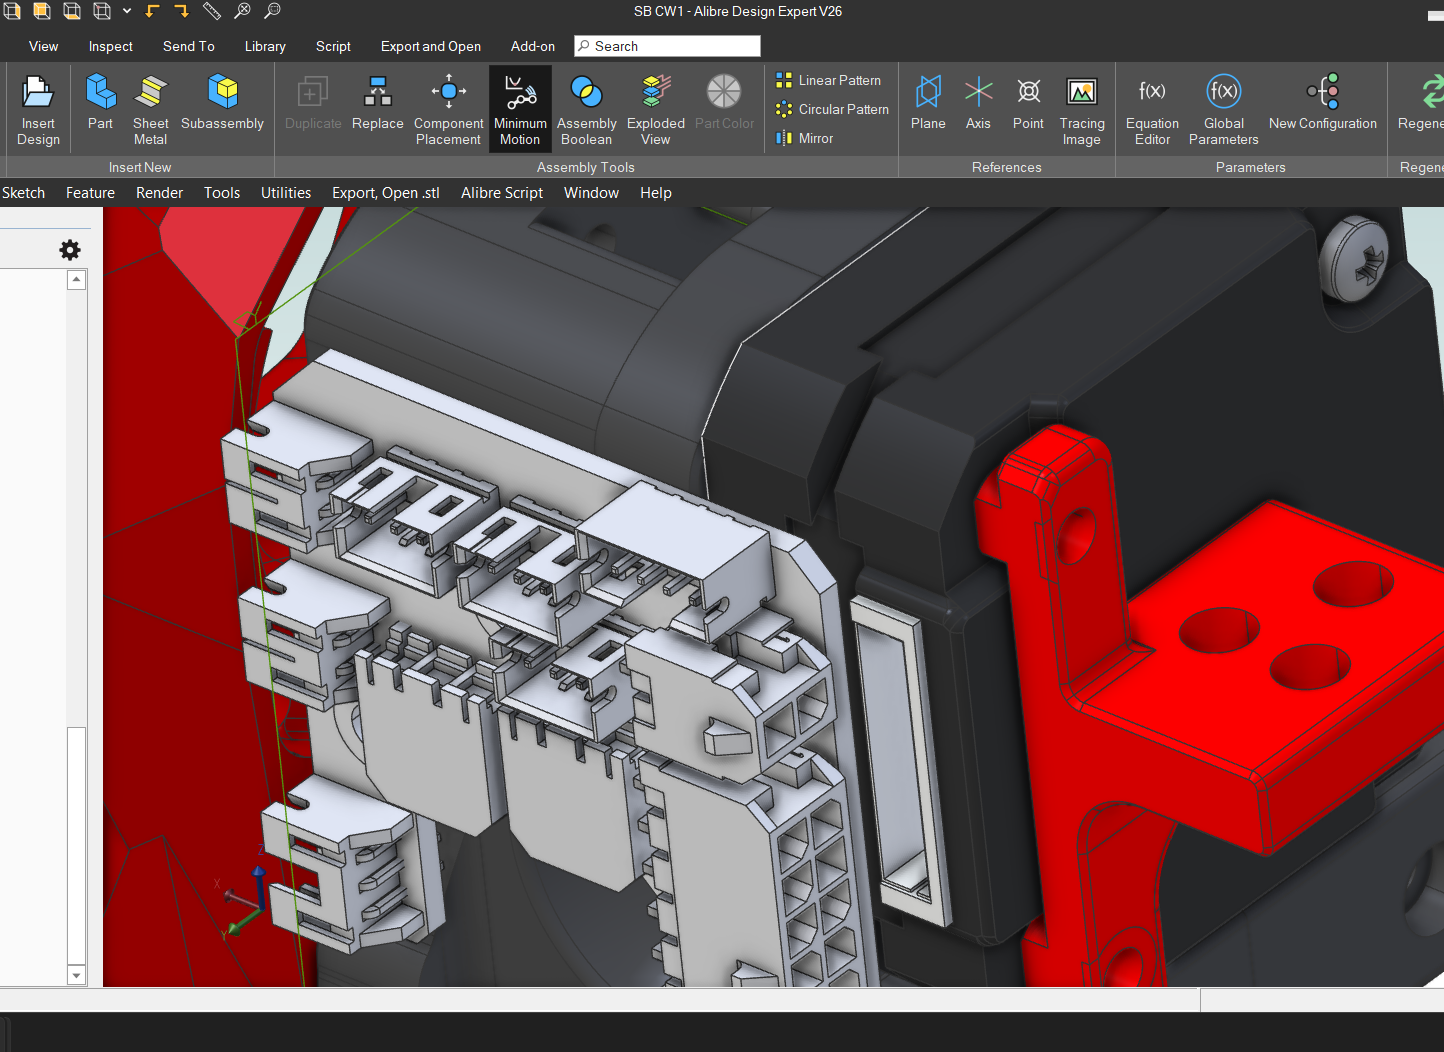Insert a new Subassembly

222,102
